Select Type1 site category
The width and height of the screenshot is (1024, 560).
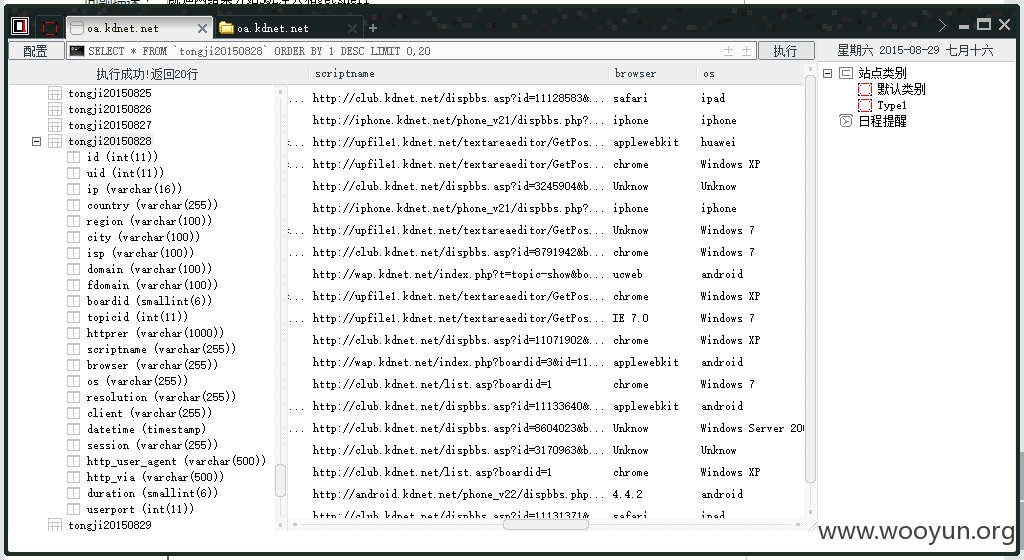click(x=891, y=105)
